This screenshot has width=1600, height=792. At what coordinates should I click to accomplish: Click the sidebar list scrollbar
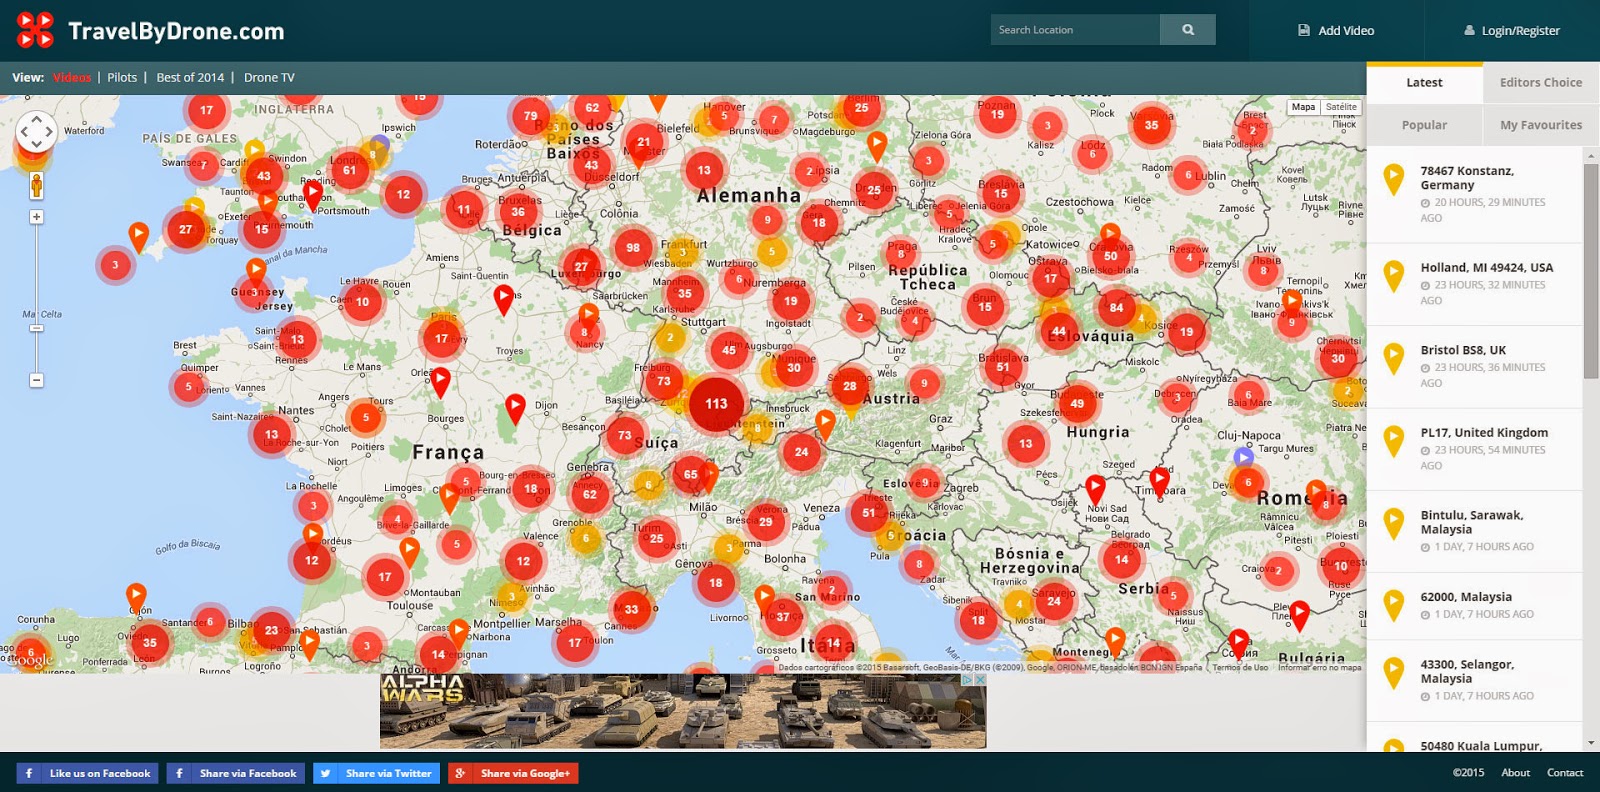click(x=1591, y=270)
